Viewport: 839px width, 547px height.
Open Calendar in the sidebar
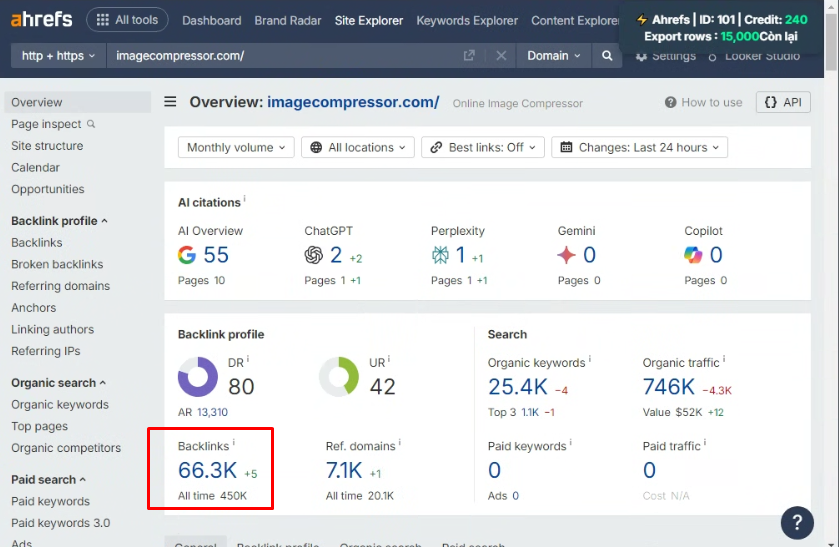pyautogui.click(x=35, y=168)
